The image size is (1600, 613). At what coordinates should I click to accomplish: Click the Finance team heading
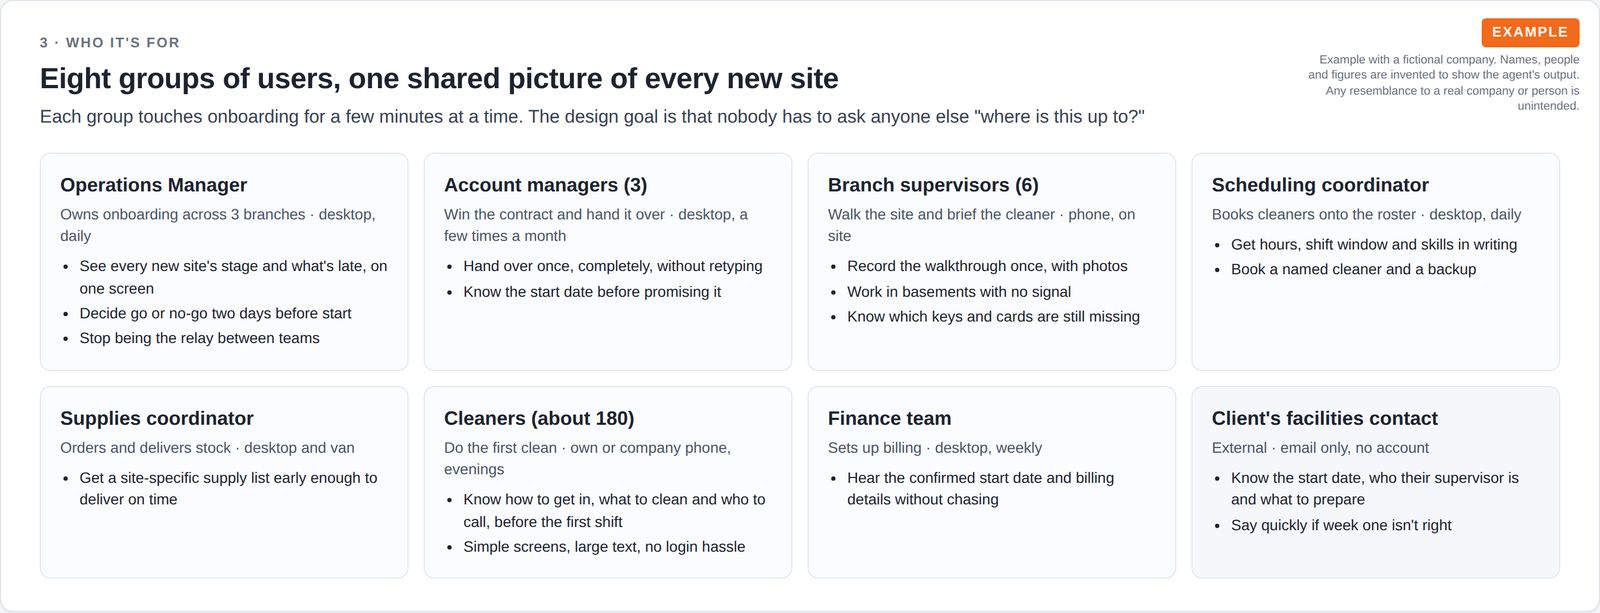(x=889, y=418)
